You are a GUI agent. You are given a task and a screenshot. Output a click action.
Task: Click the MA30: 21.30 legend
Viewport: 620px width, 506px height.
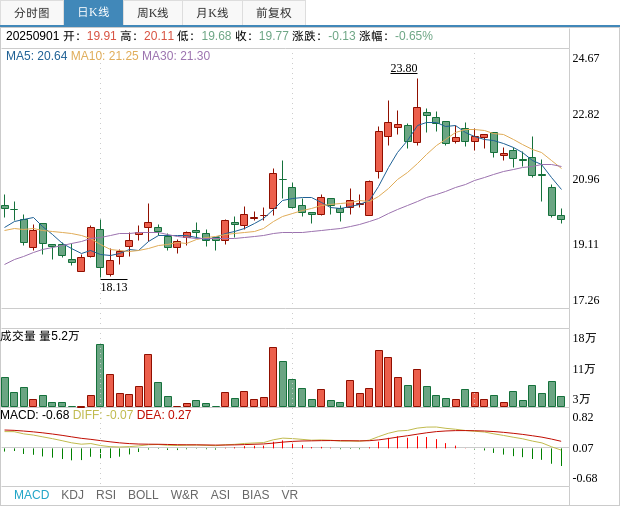tap(176, 56)
